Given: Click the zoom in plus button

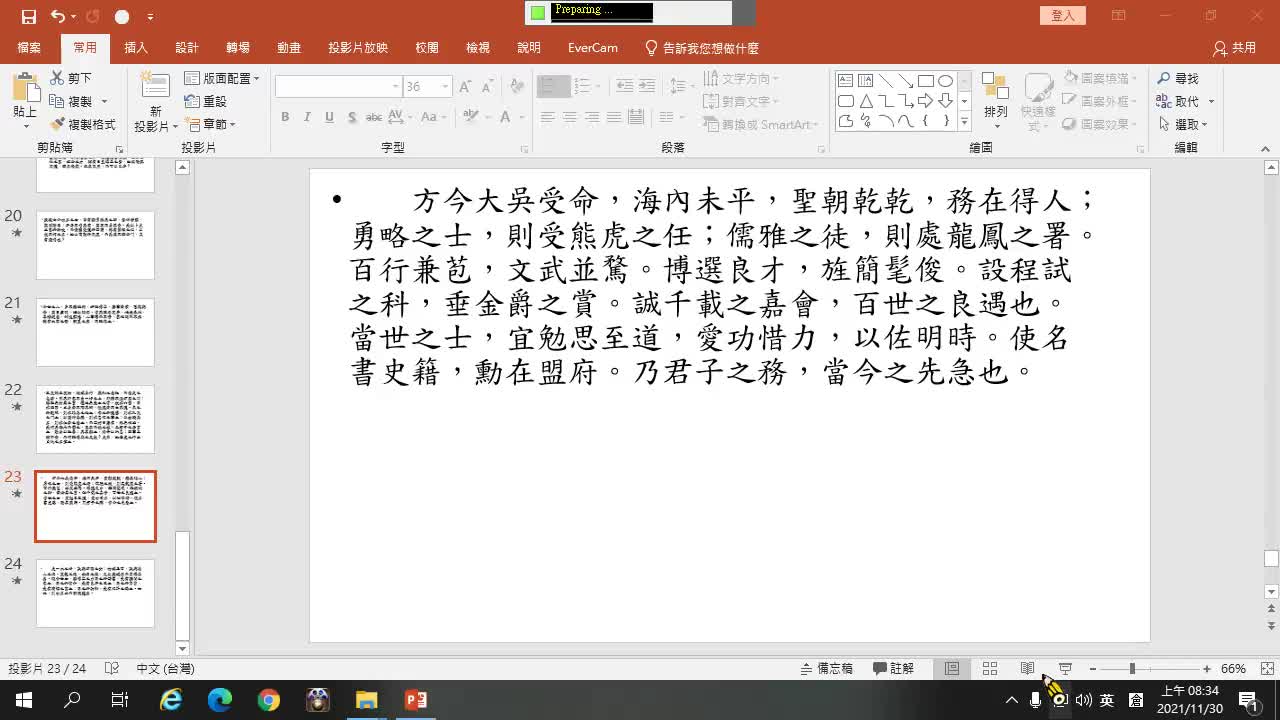Looking at the screenshot, I should (1207, 668).
